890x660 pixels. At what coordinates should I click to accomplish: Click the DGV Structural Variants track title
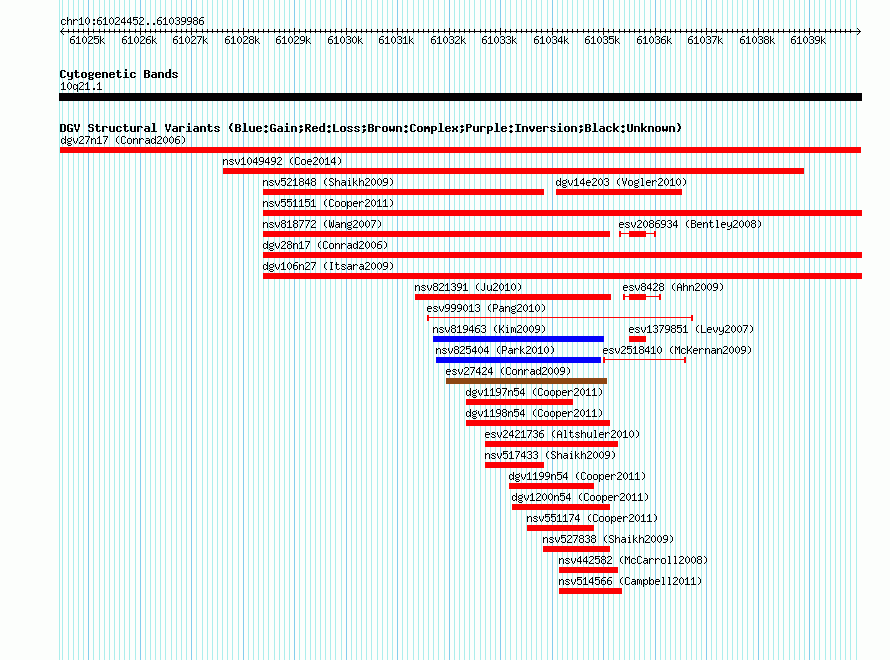(x=371, y=128)
